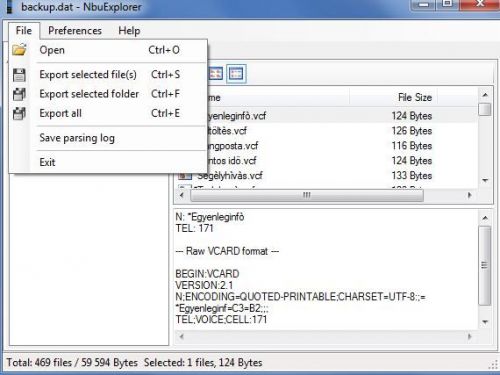Click 'Selected: 1 files, 124 Bytes' status text
The height and width of the screenshot is (375, 500).
click(x=203, y=362)
